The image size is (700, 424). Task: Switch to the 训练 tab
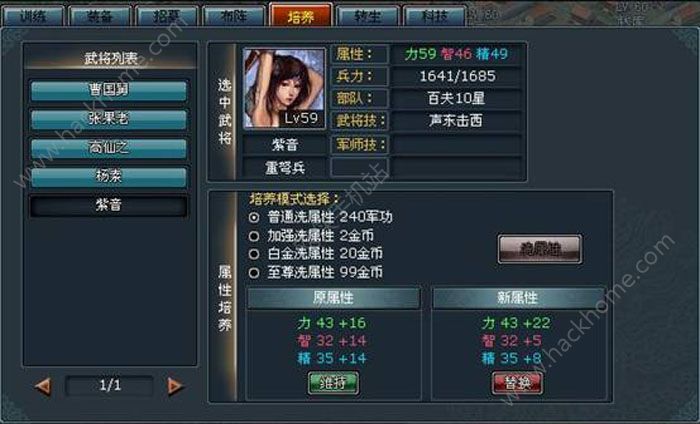(33, 16)
